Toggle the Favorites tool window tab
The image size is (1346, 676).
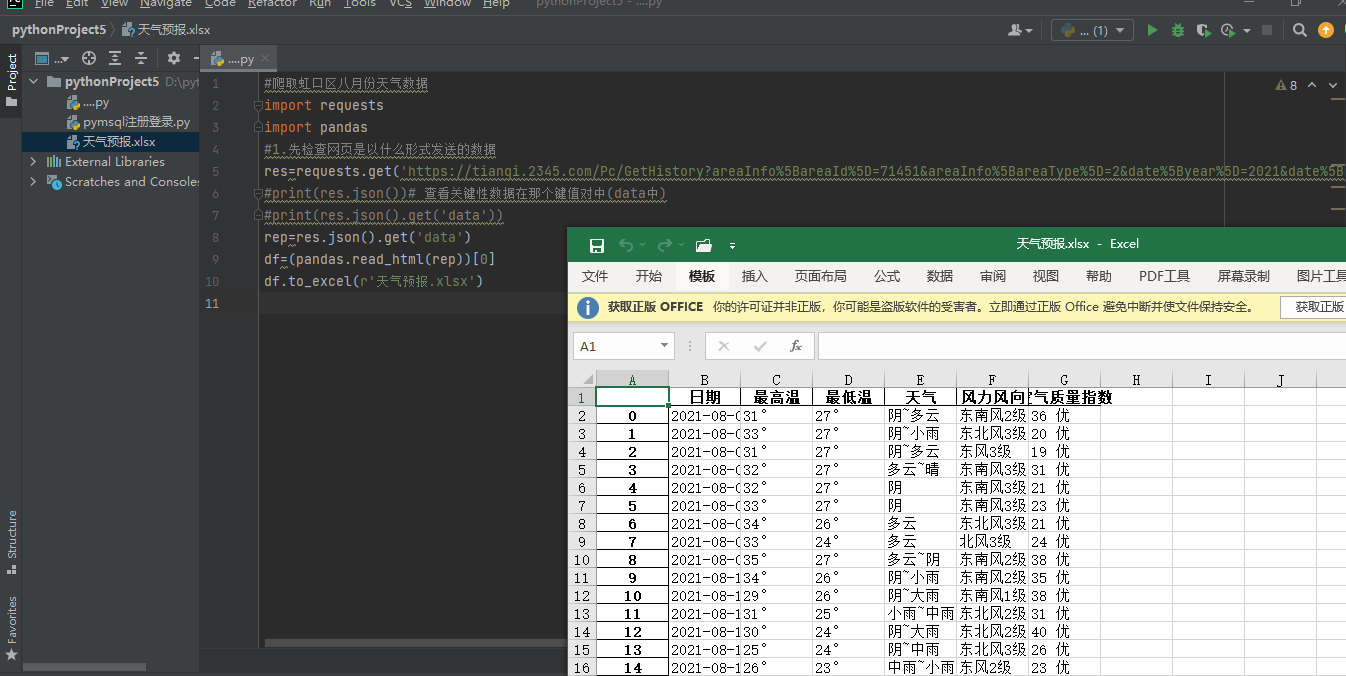[12, 626]
